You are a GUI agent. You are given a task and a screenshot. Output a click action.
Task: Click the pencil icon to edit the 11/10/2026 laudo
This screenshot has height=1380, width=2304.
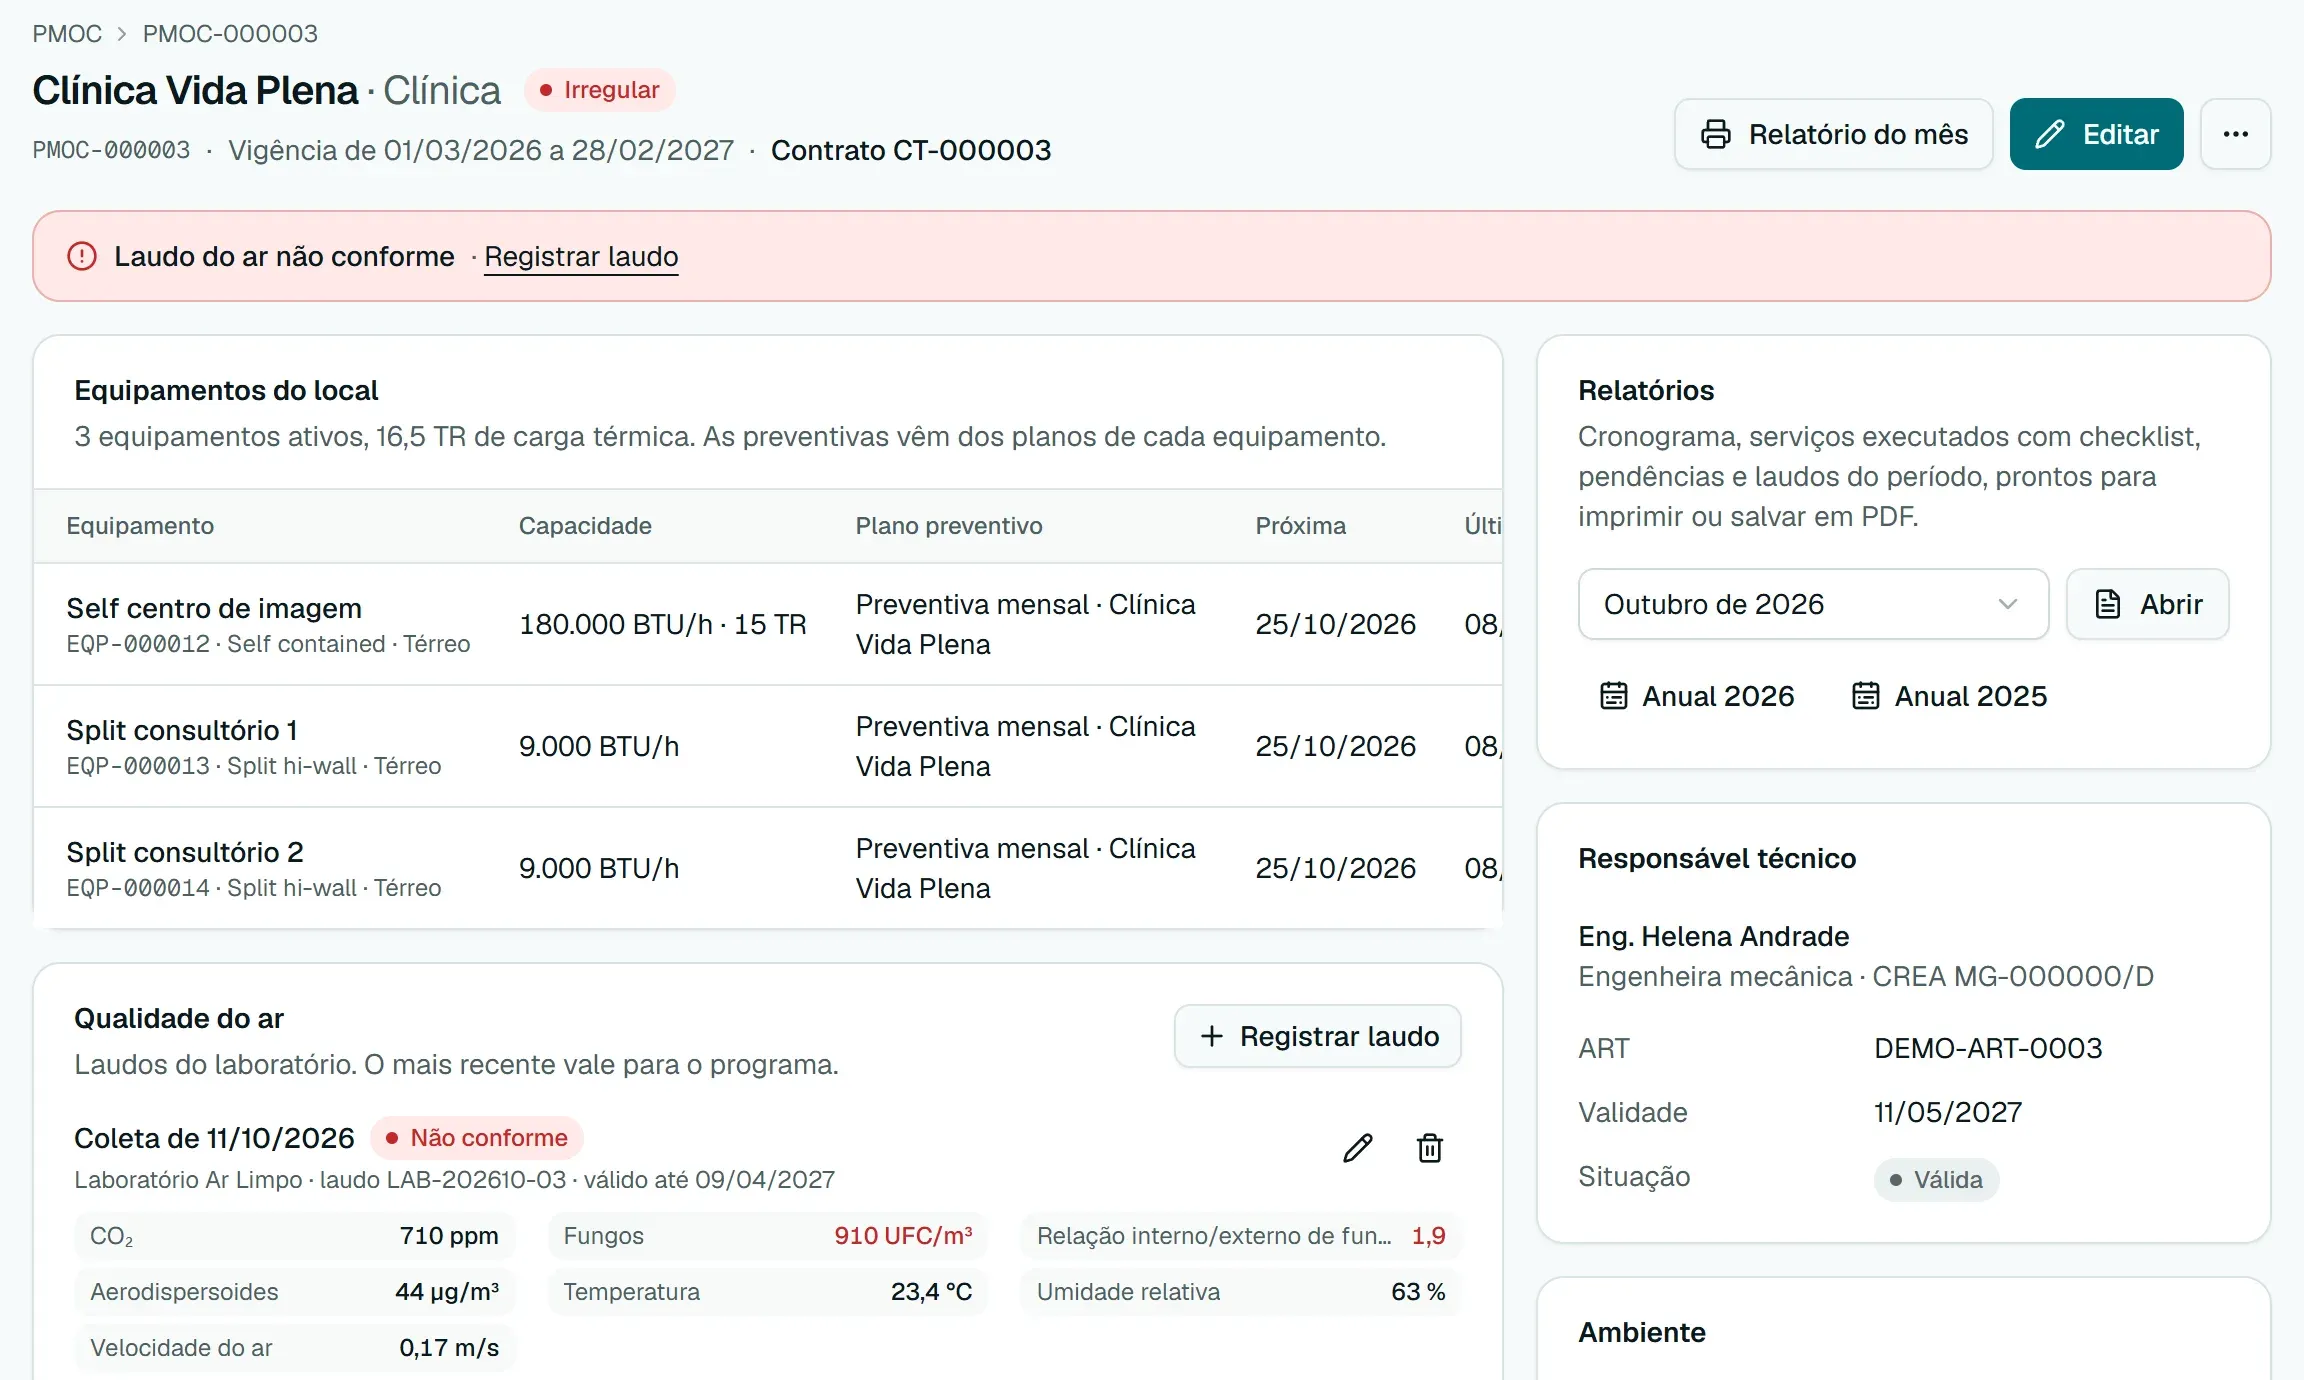click(x=1357, y=1148)
